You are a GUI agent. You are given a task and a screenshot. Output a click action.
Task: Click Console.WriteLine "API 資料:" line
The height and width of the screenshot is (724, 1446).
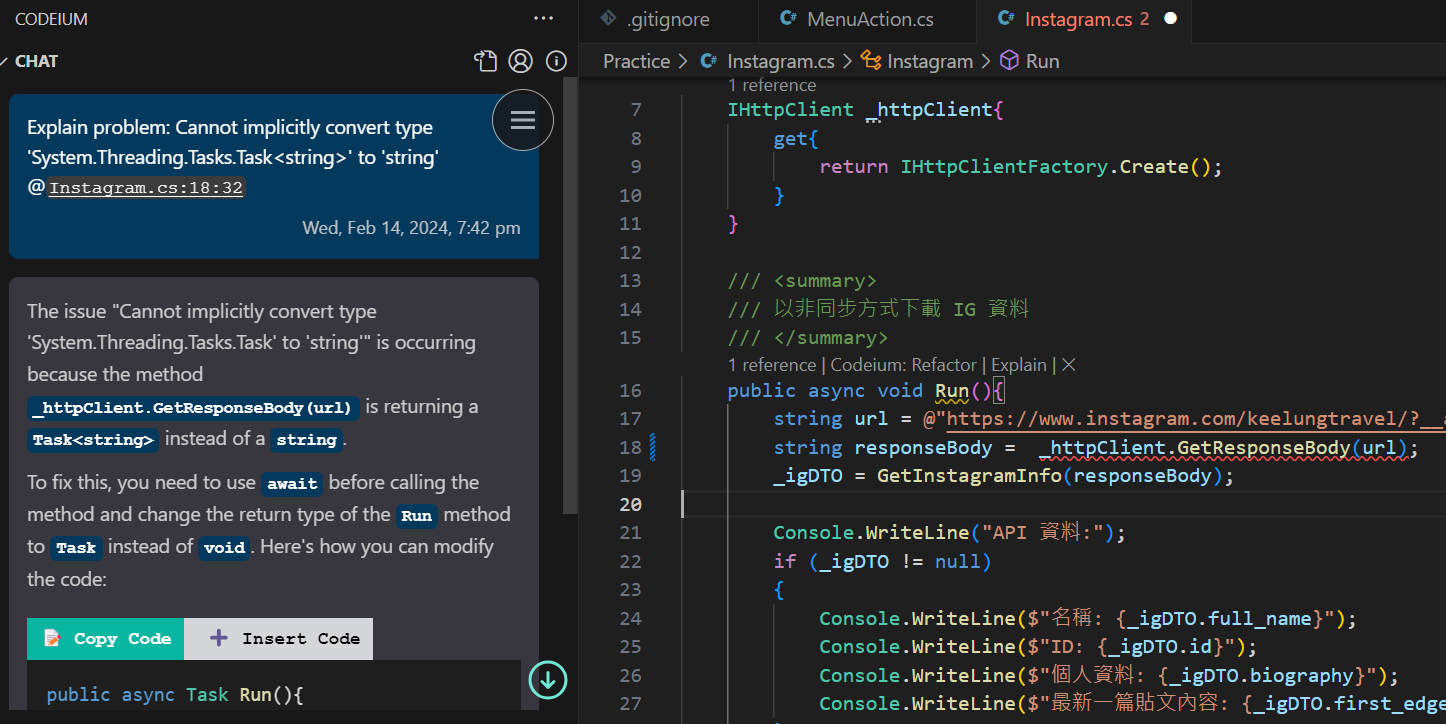[949, 533]
